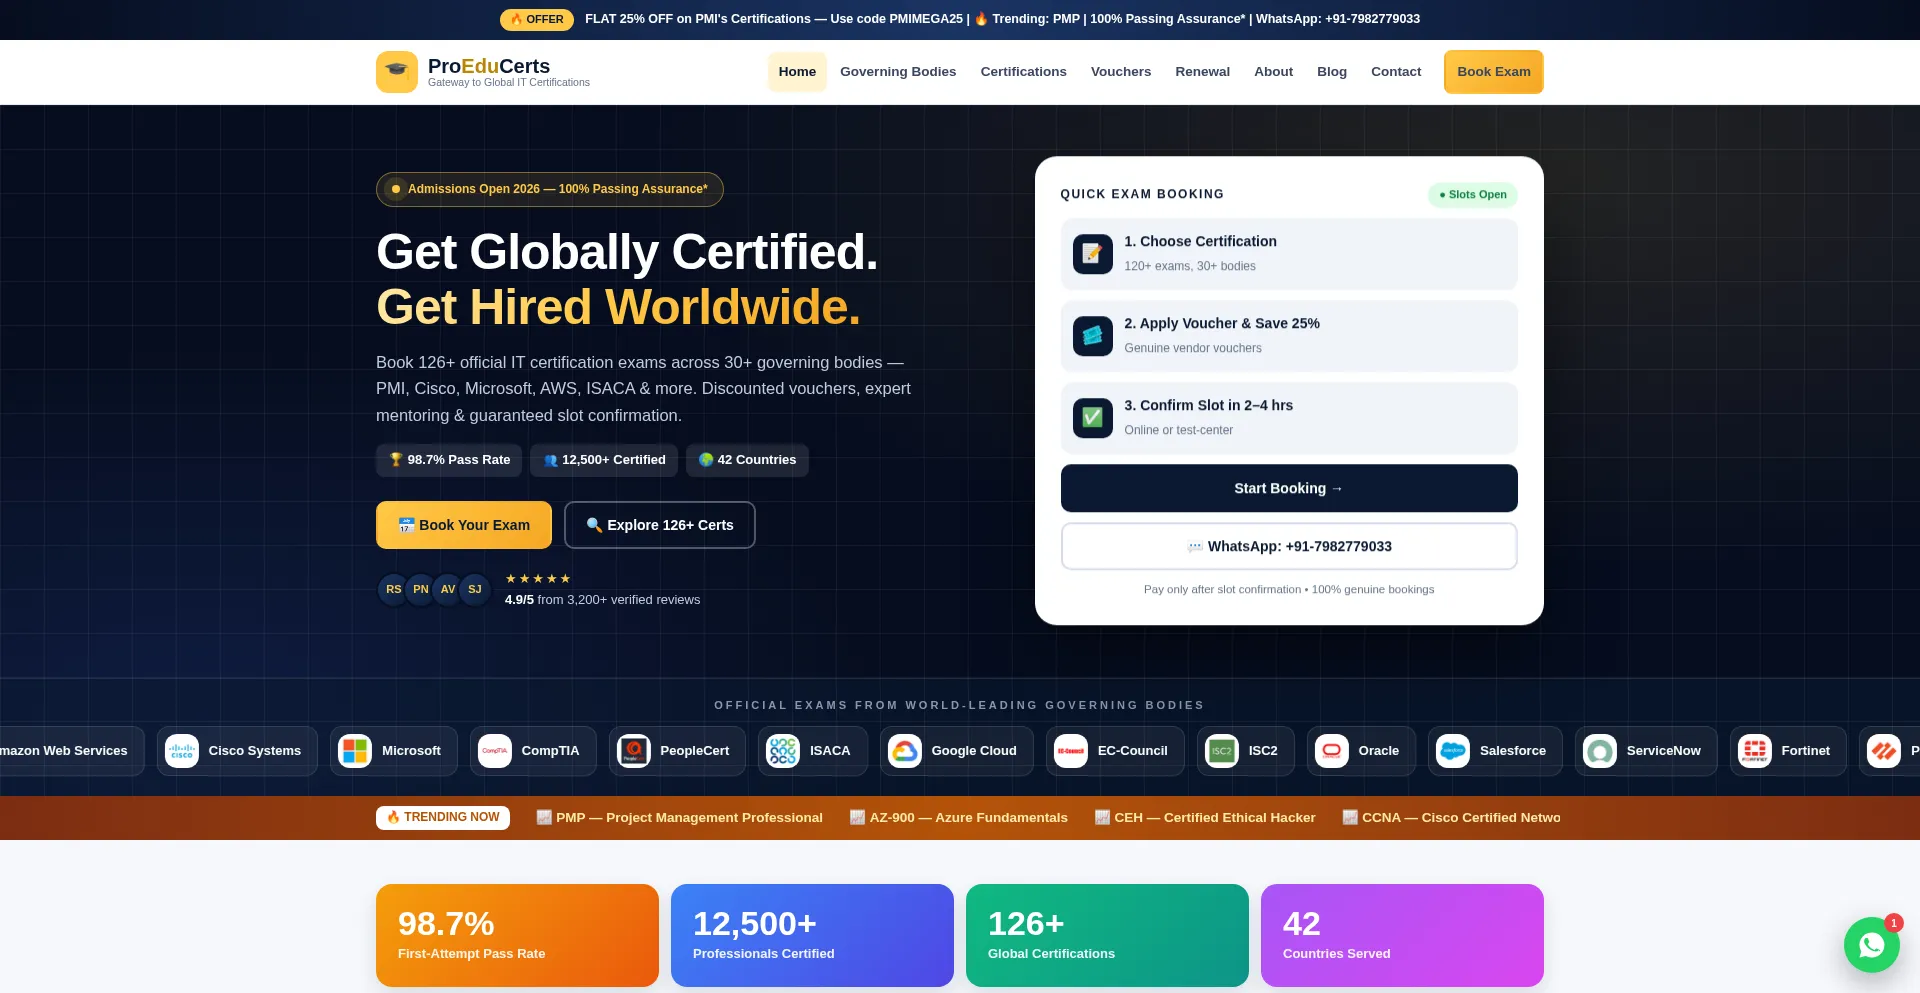Open the Certifications nav item
The image size is (1920, 993).
tap(1023, 72)
